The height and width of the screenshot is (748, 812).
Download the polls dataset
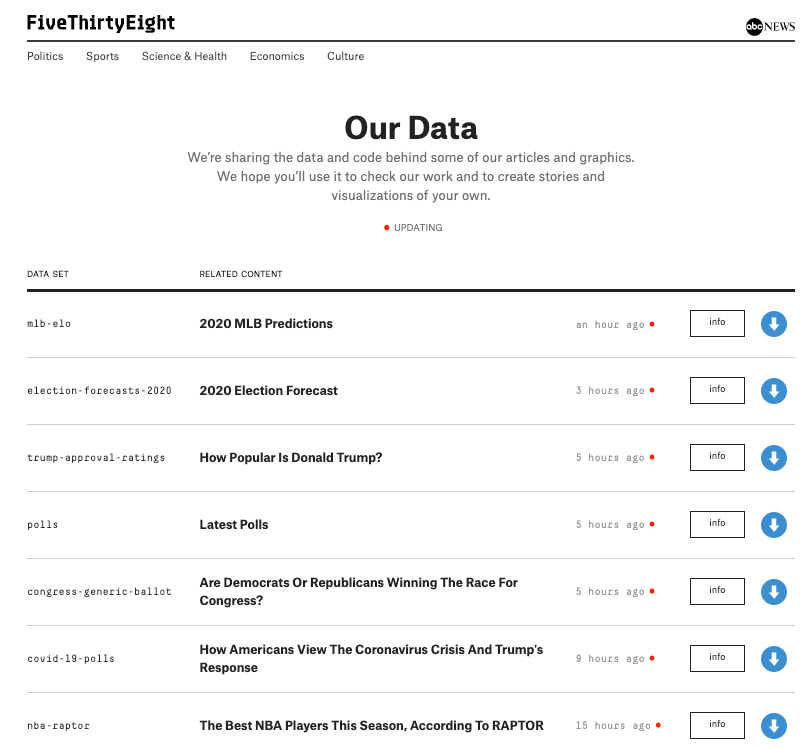pyautogui.click(x=774, y=524)
